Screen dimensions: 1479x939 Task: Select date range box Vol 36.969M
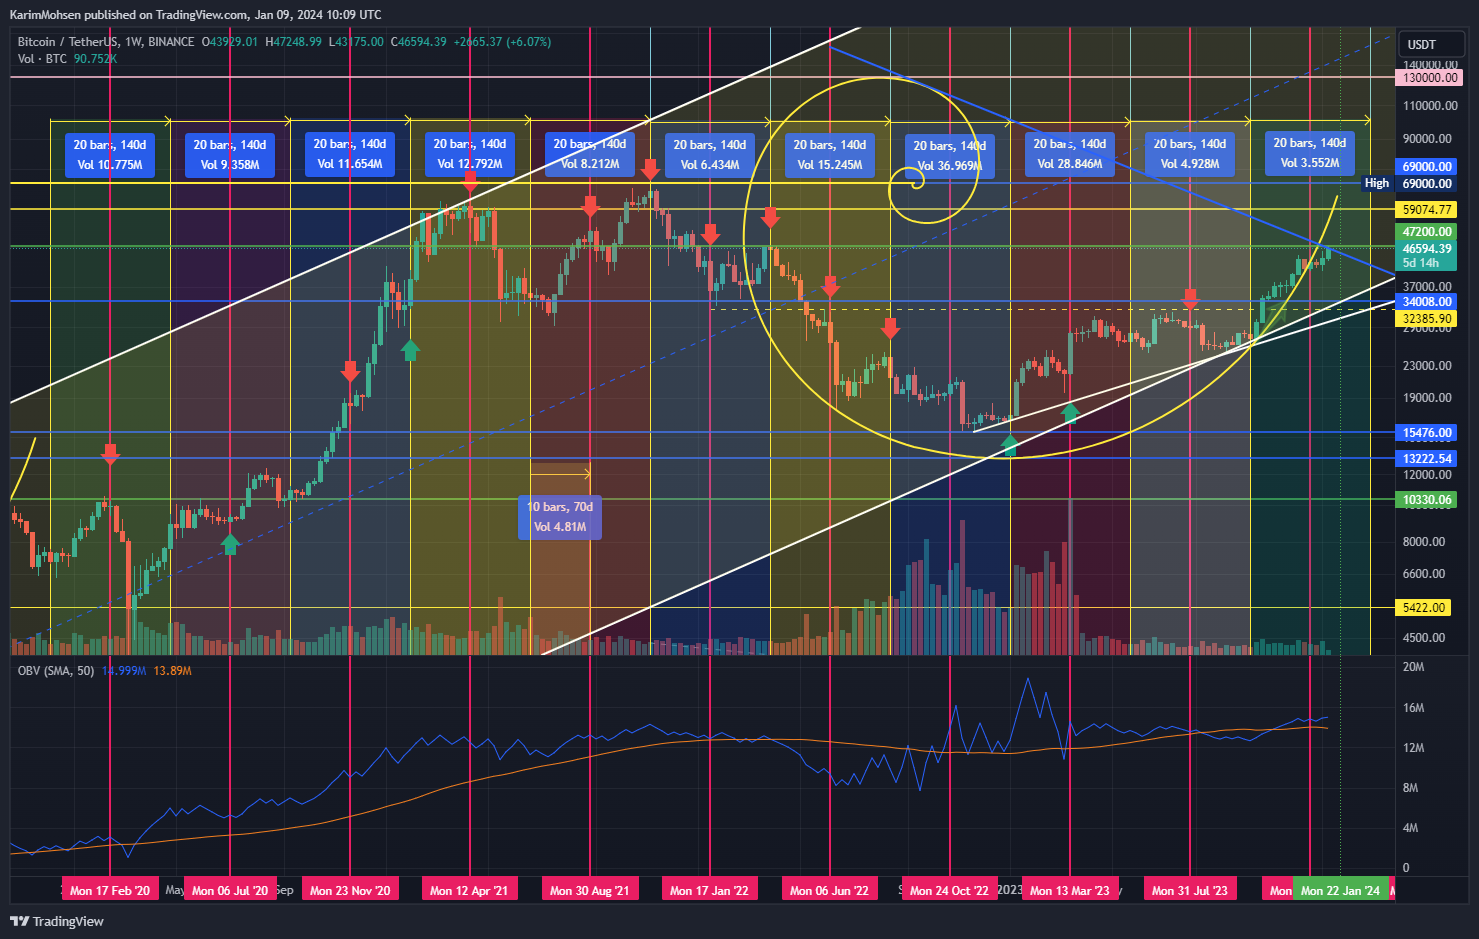[950, 156]
